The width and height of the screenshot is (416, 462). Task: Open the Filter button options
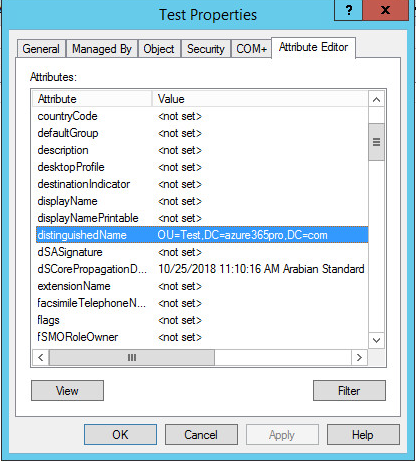tap(349, 390)
